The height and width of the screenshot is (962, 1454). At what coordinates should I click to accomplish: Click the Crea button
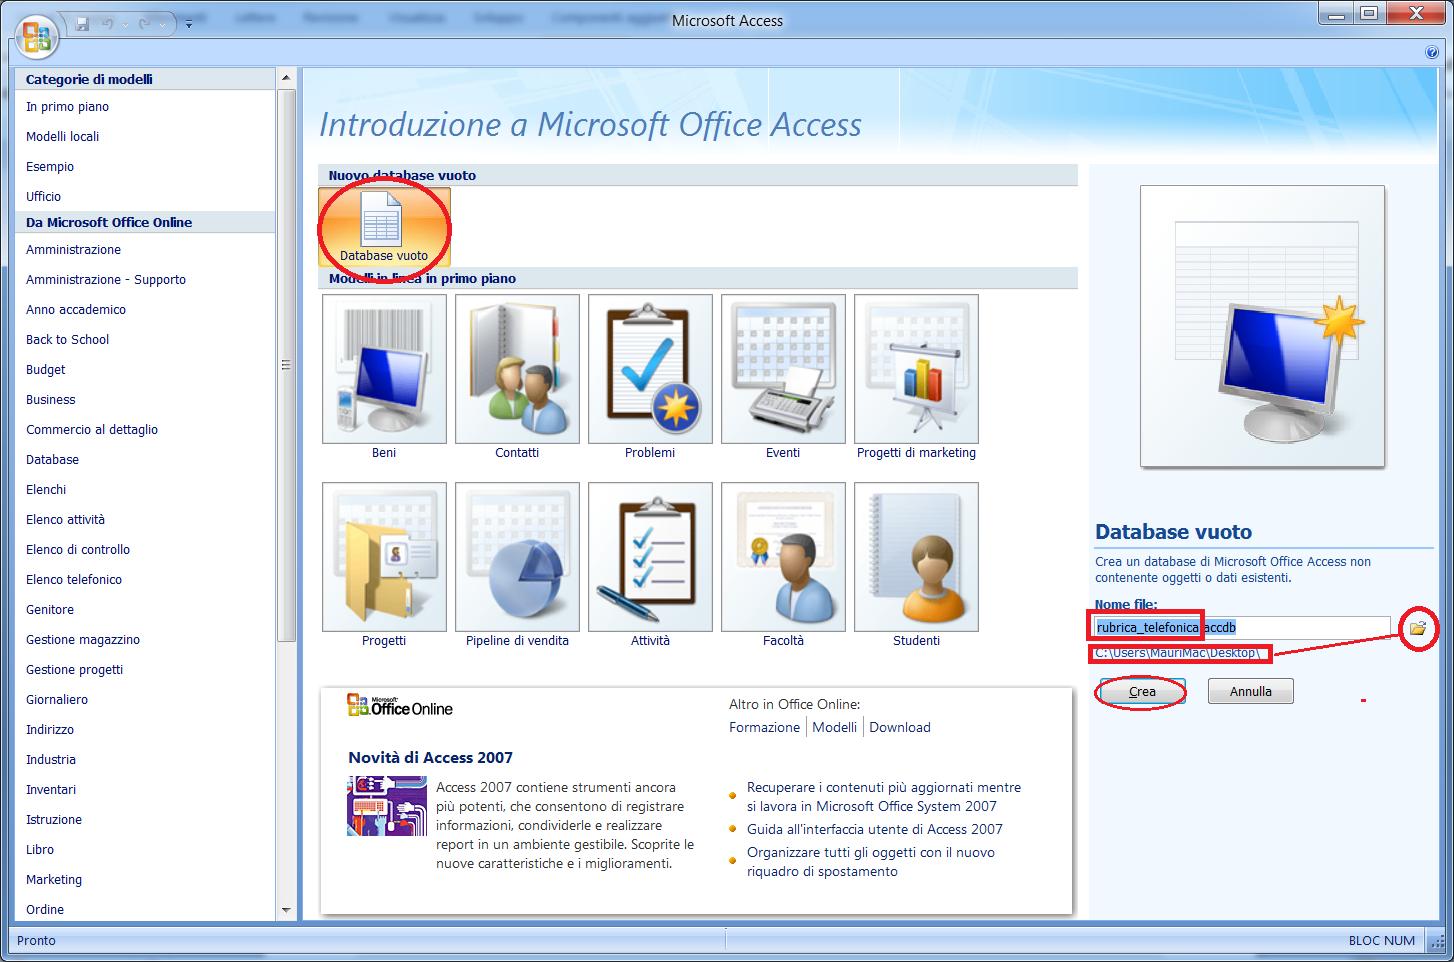pos(1142,691)
